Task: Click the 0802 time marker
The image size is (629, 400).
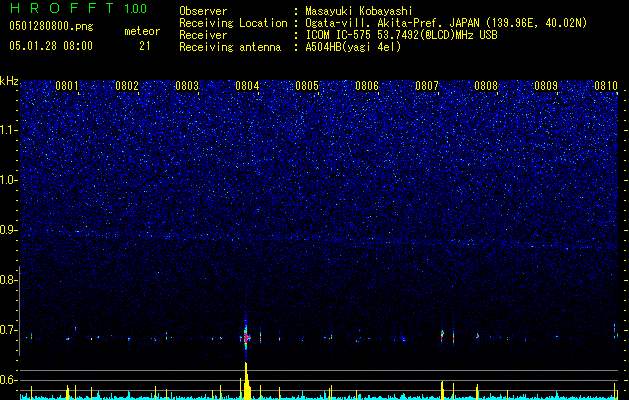Action: [x=127, y=86]
